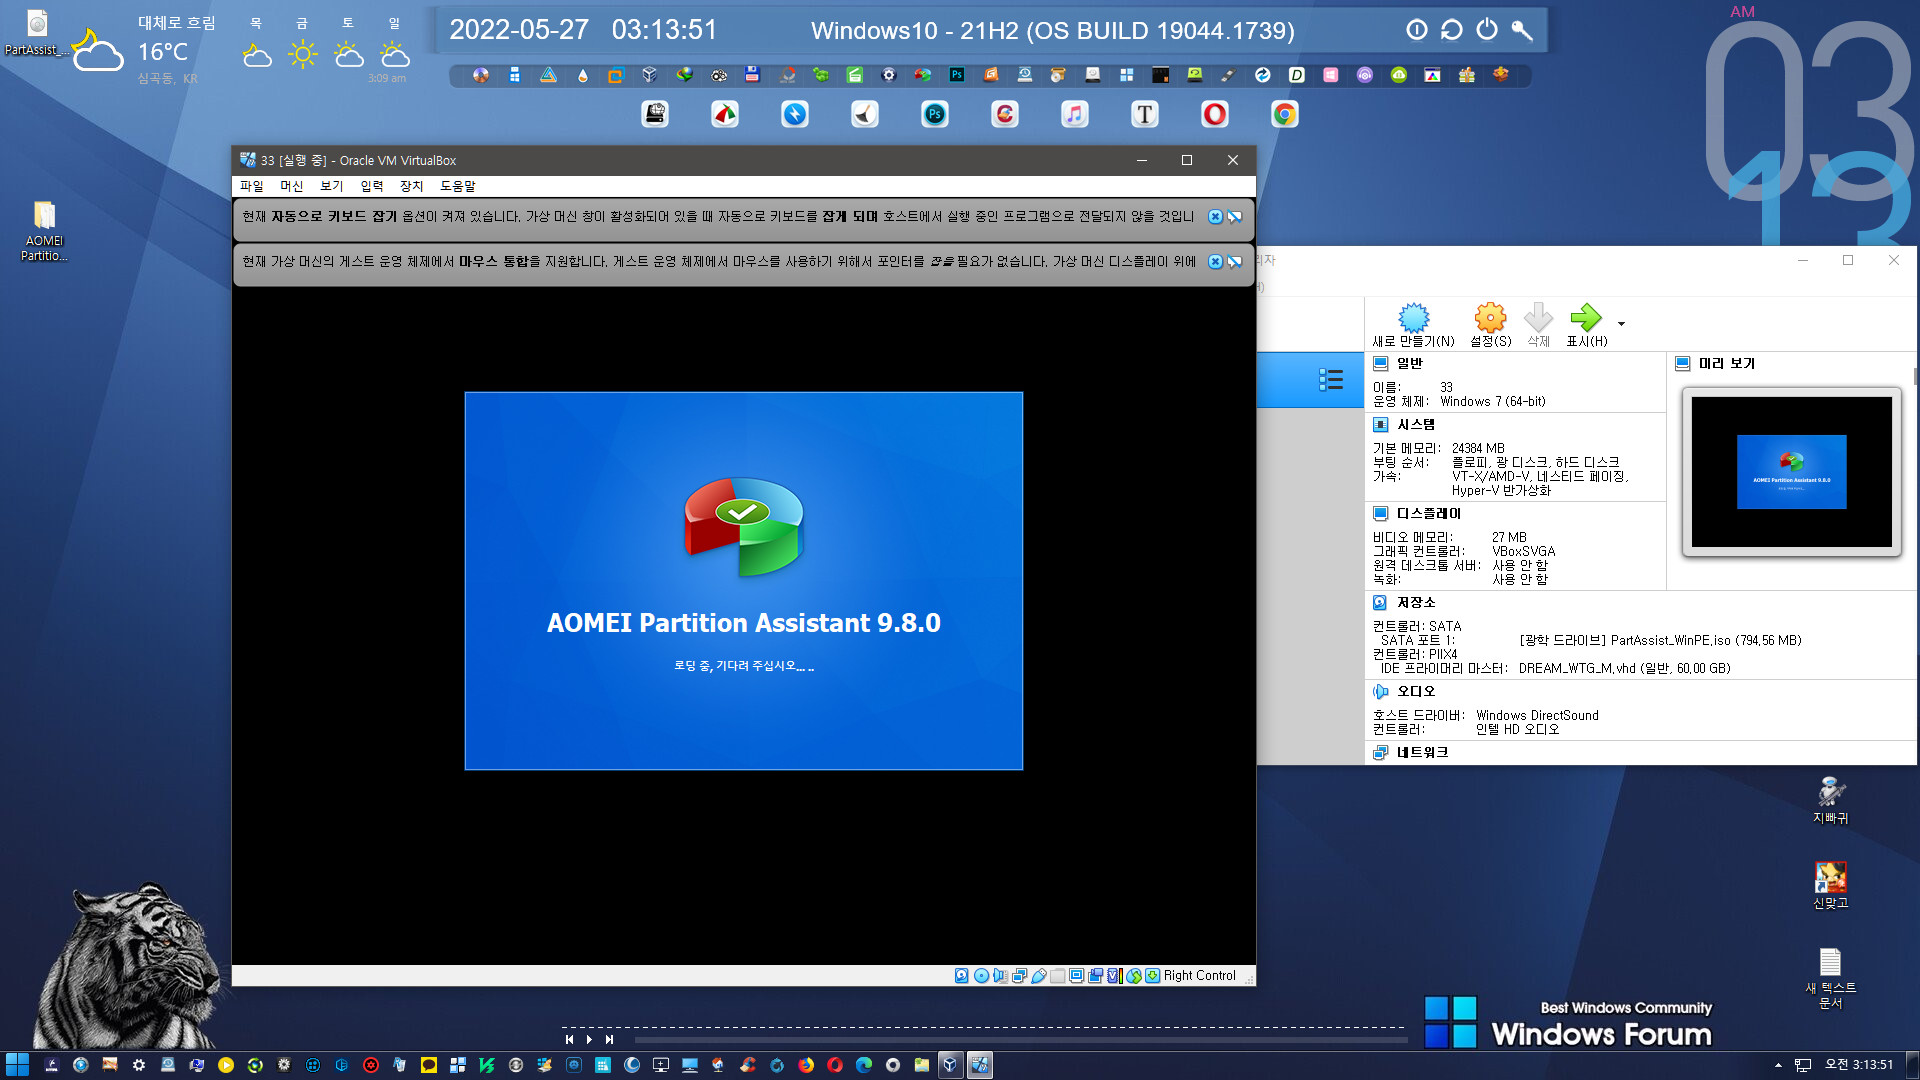Screen dimensions: 1920x1080
Task: Click the weather widget cloud icon
Action: 97,51
